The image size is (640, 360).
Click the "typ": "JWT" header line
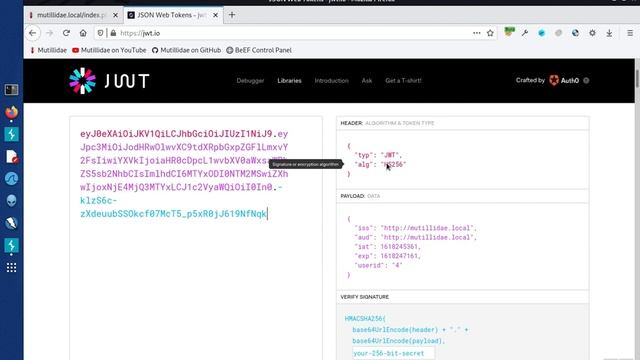click(x=379, y=155)
